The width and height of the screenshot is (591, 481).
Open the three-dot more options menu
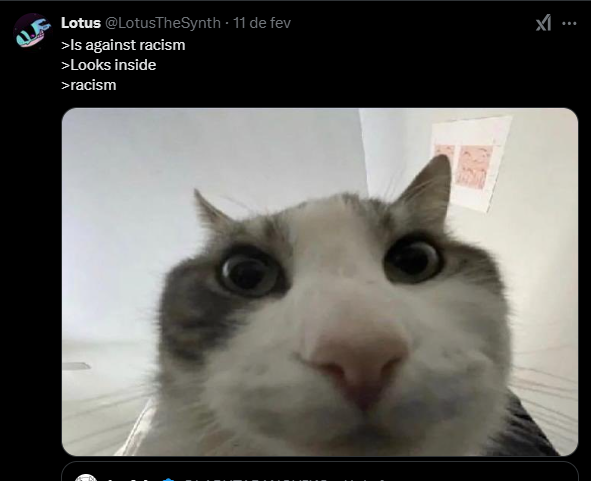[569, 23]
